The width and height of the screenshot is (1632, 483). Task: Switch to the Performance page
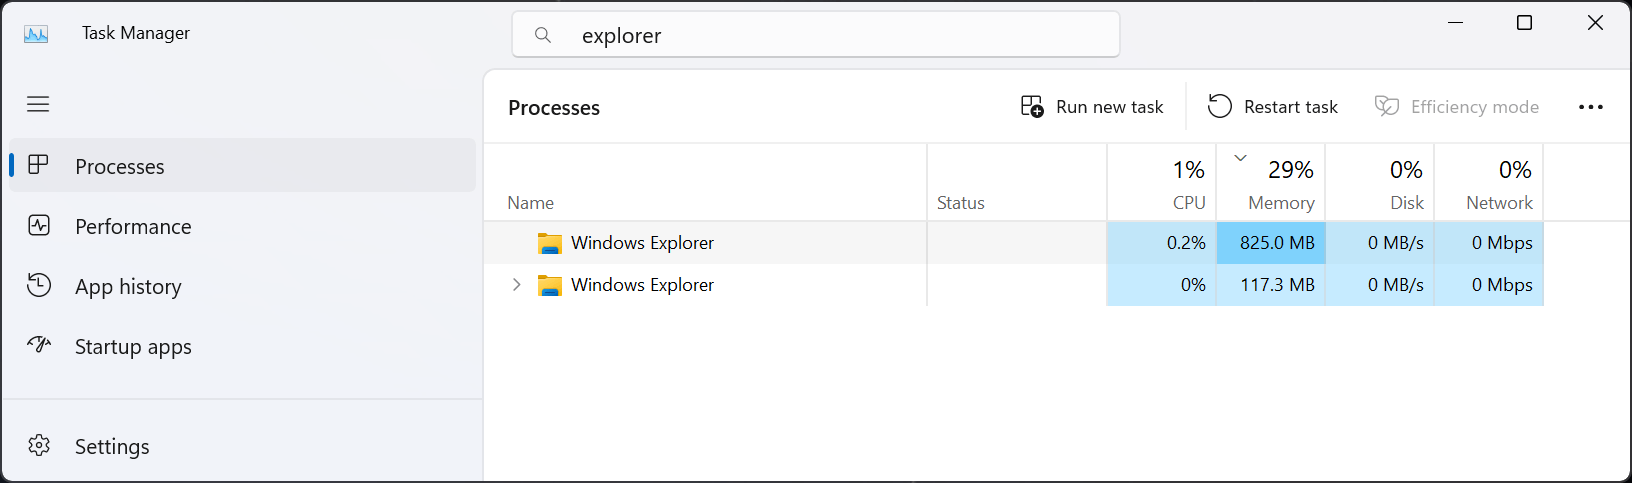243,226
